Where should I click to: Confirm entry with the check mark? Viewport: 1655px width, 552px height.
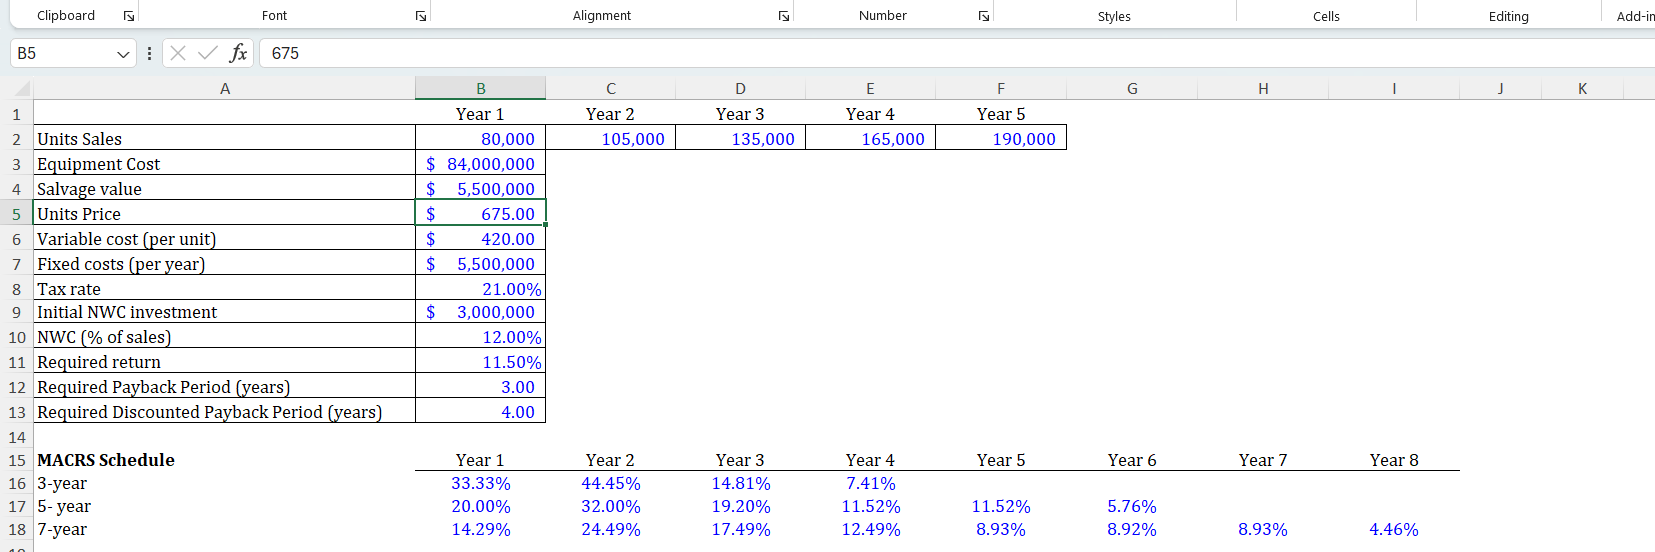[x=208, y=53]
